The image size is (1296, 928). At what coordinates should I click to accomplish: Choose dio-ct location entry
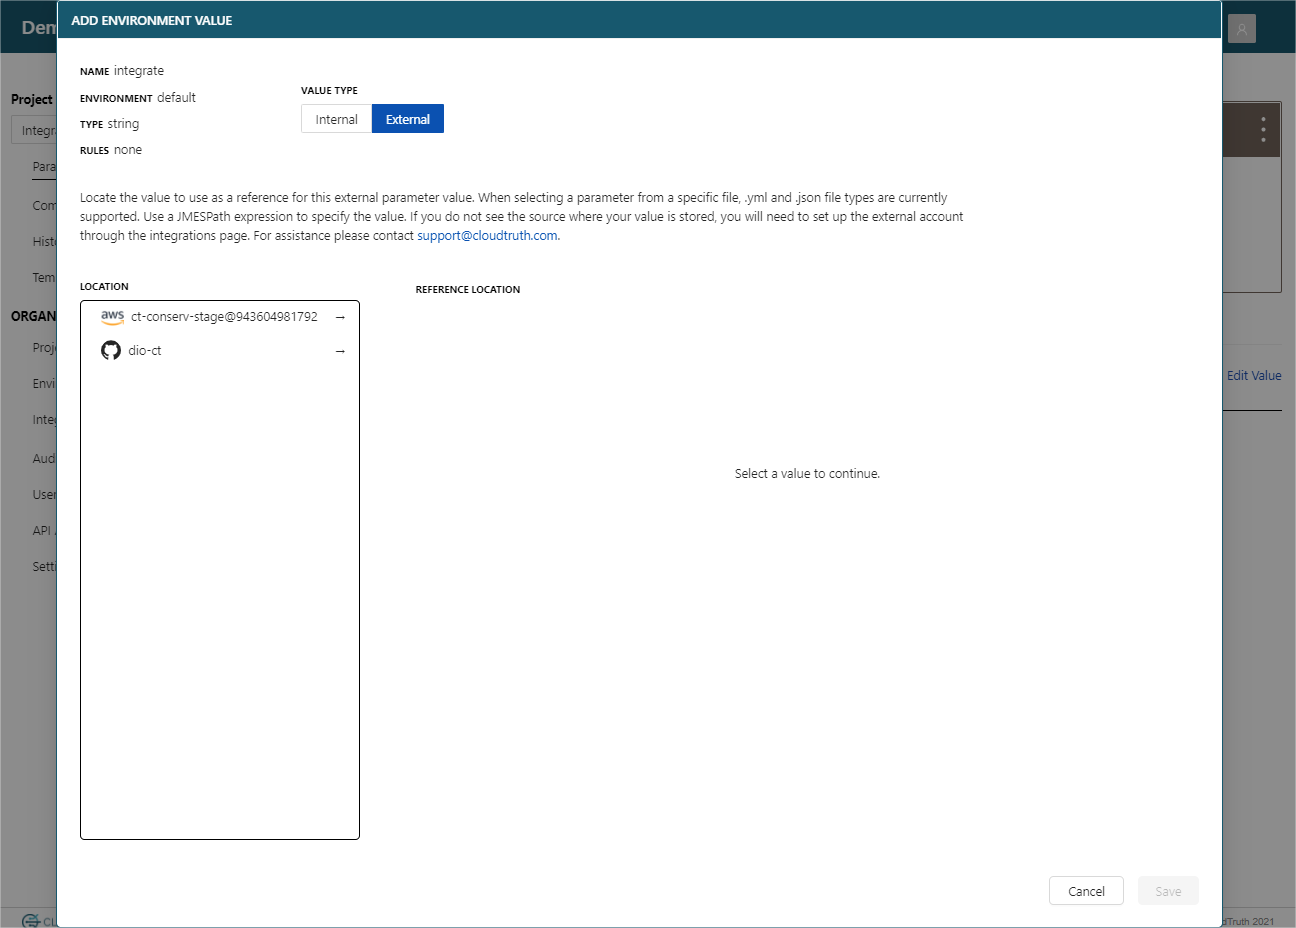click(145, 351)
